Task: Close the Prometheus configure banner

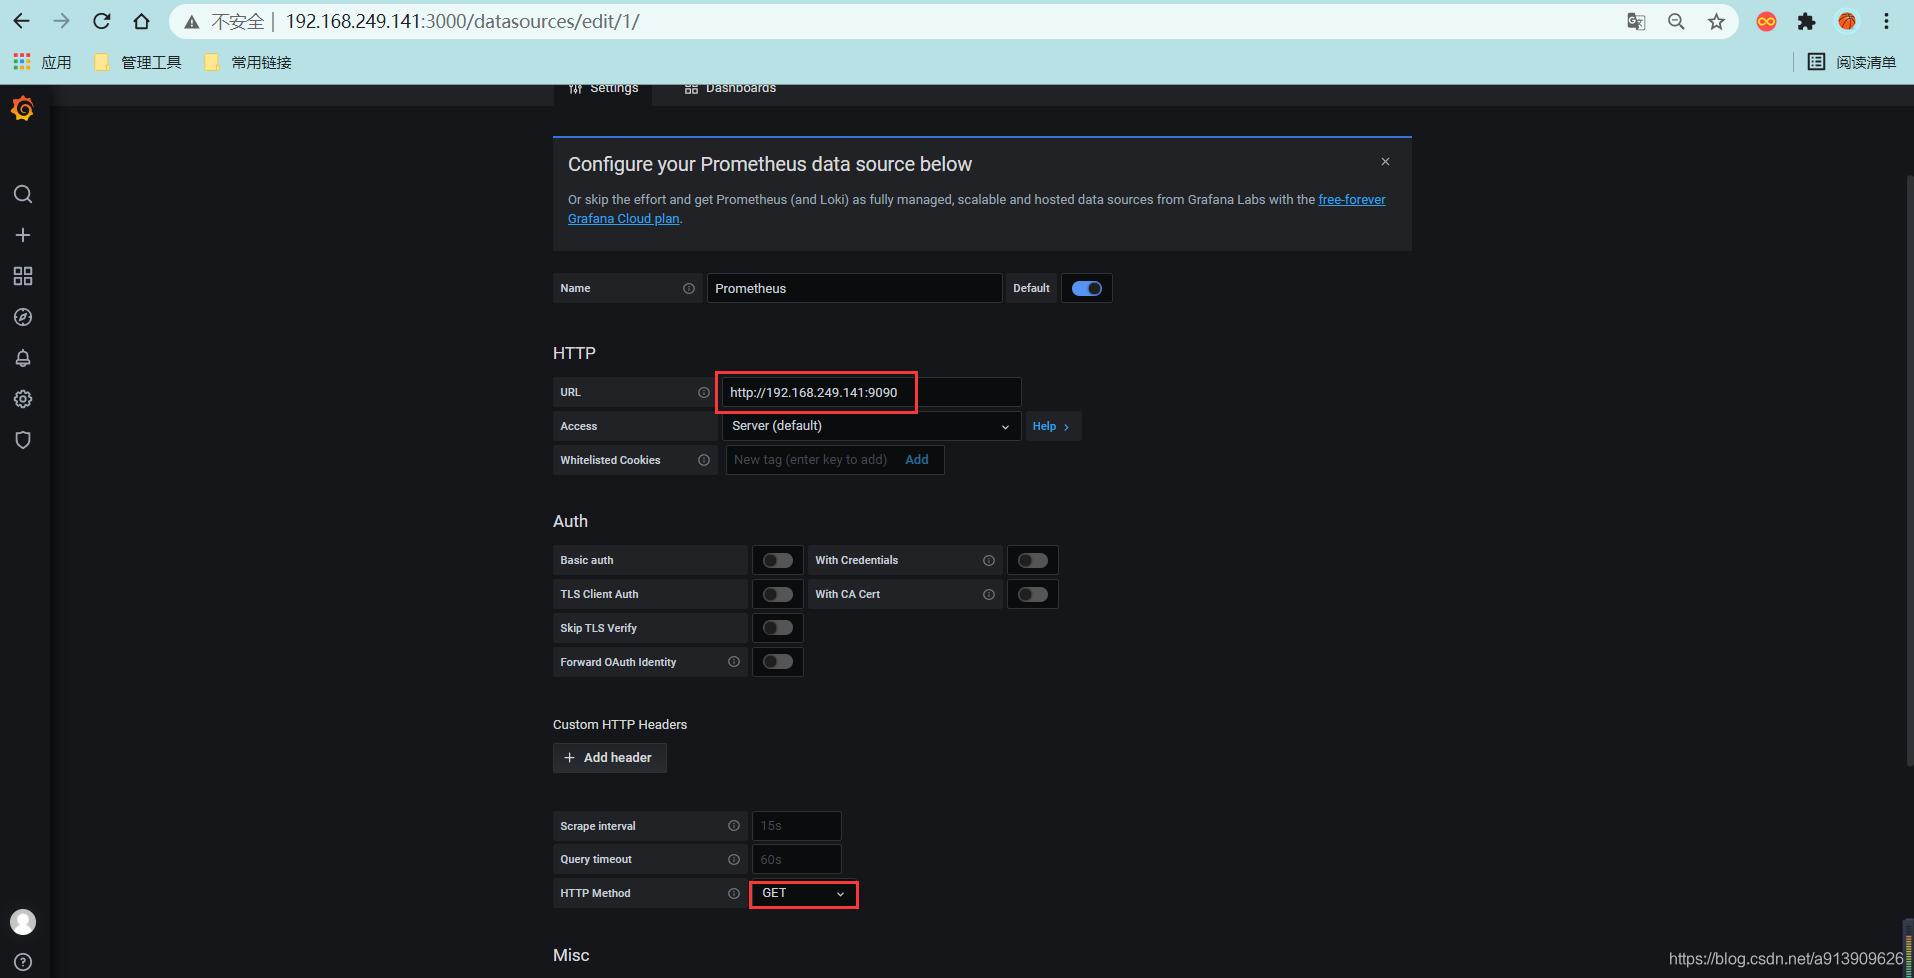Action: pyautogui.click(x=1385, y=162)
